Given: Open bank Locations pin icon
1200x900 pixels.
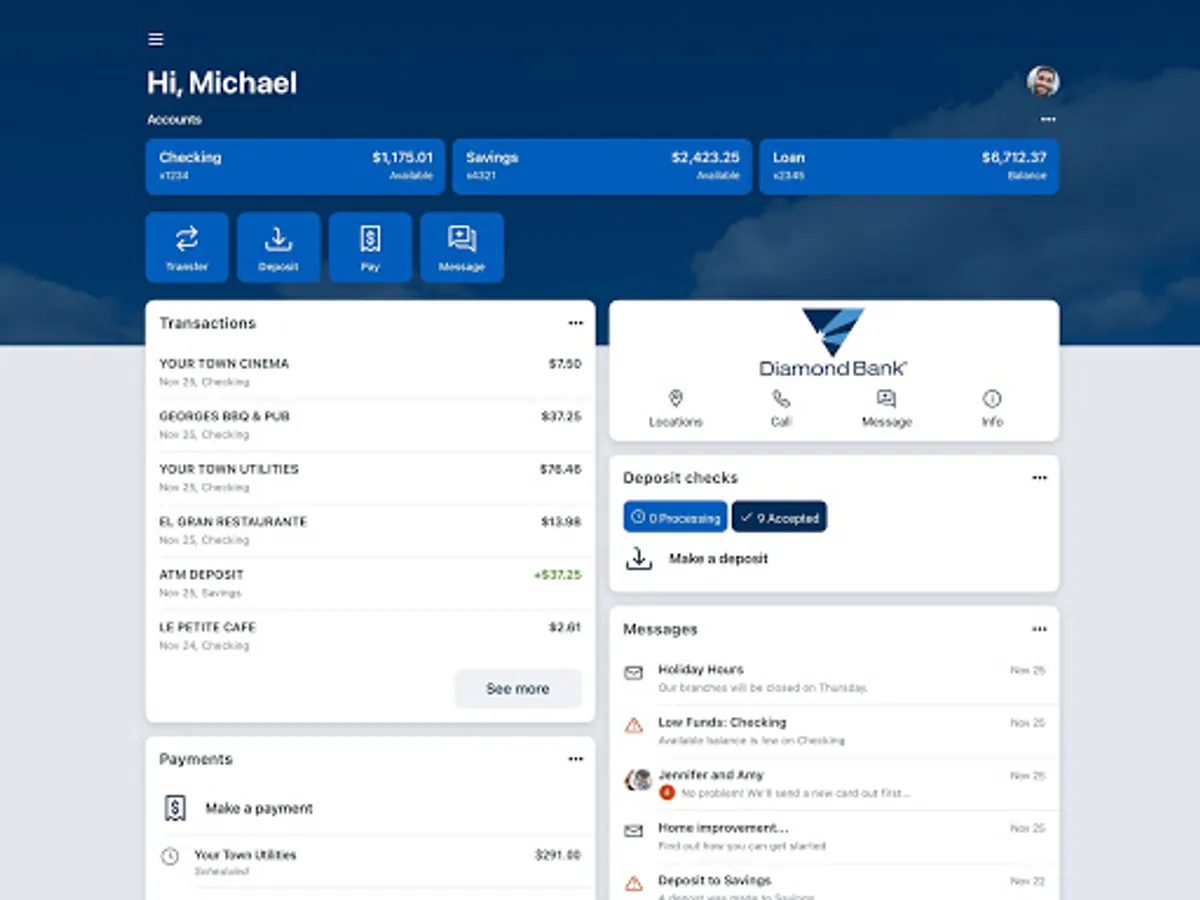Looking at the screenshot, I should tap(676, 398).
